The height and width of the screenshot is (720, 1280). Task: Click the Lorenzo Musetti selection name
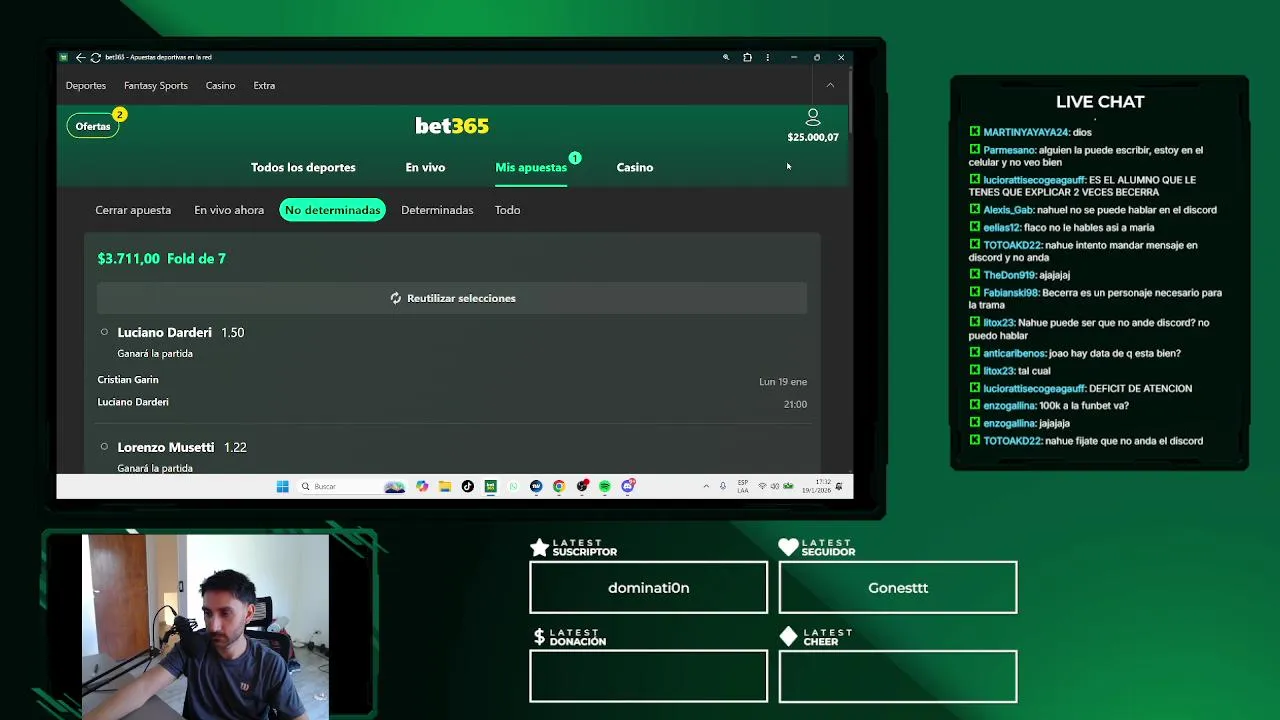pos(166,447)
